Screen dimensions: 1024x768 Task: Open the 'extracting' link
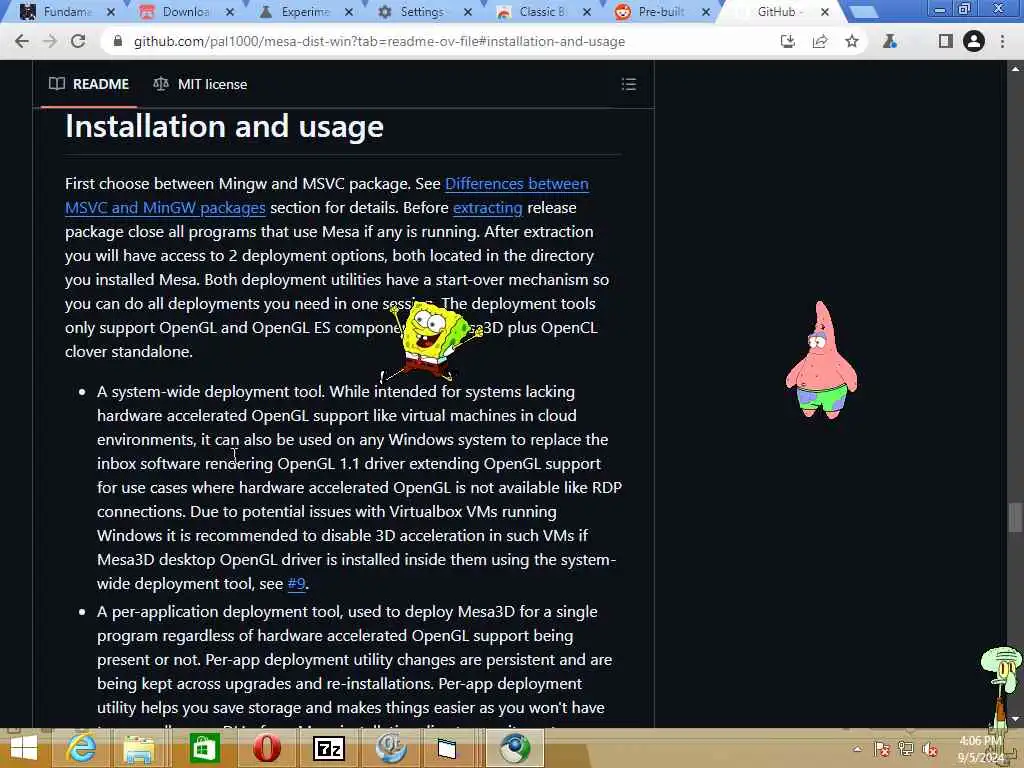click(487, 208)
